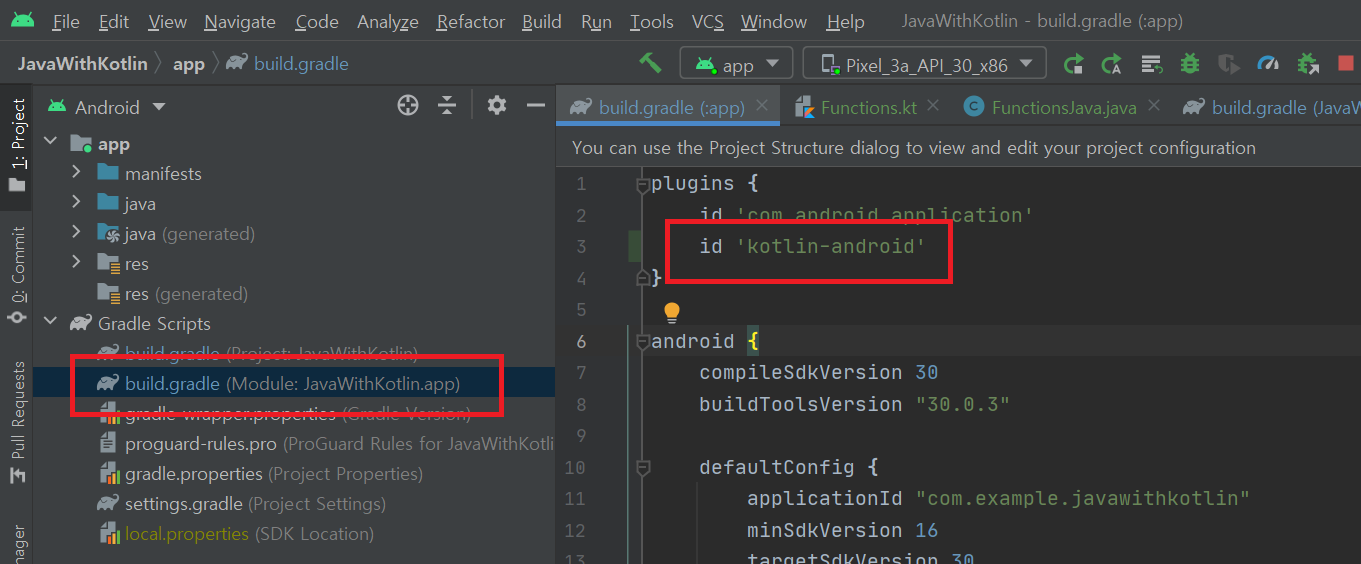The width and height of the screenshot is (1361, 564).
Task: Open the Navigate menu
Action: 240,21
